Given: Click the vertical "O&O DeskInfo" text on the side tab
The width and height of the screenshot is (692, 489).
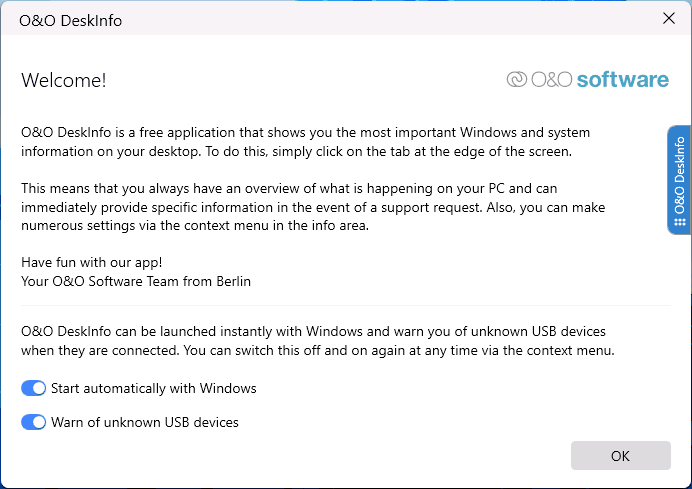Looking at the screenshot, I should pyautogui.click(x=680, y=175).
